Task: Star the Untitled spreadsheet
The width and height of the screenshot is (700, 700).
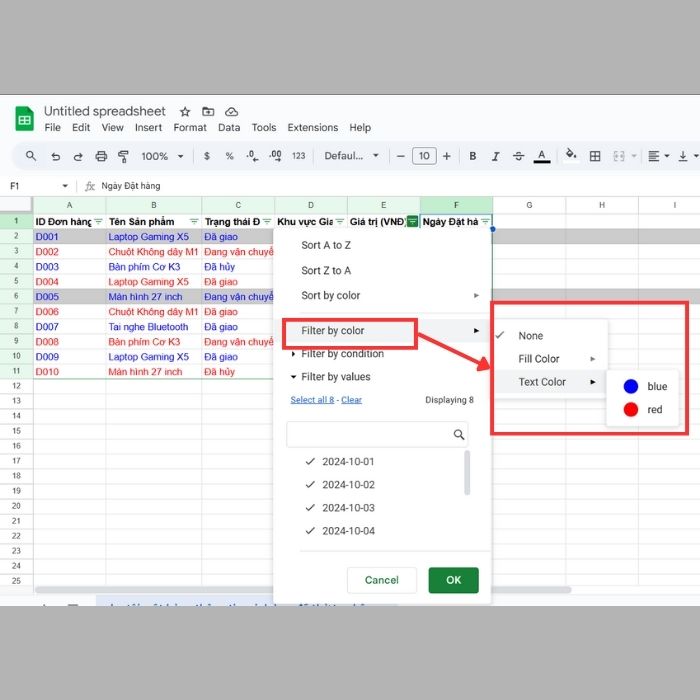Action: (x=185, y=112)
